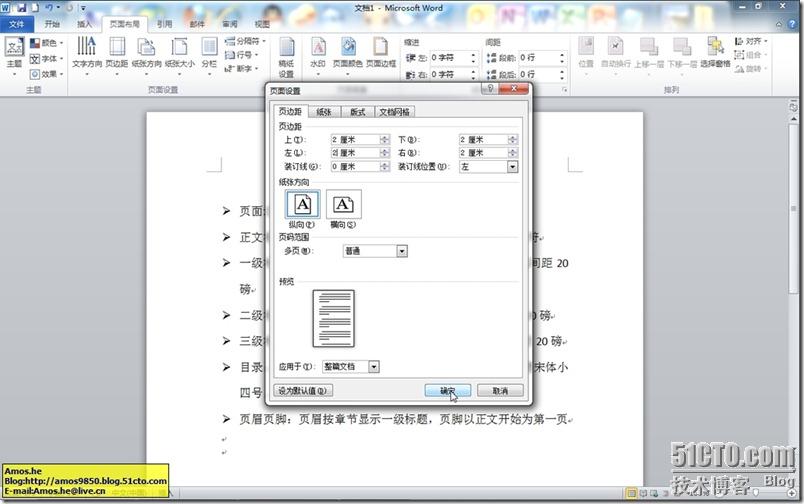This screenshot has height=504, width=804.
Task: Open 纸张大小 (Paper Size) in the ribbon
Action: [180, 53]
